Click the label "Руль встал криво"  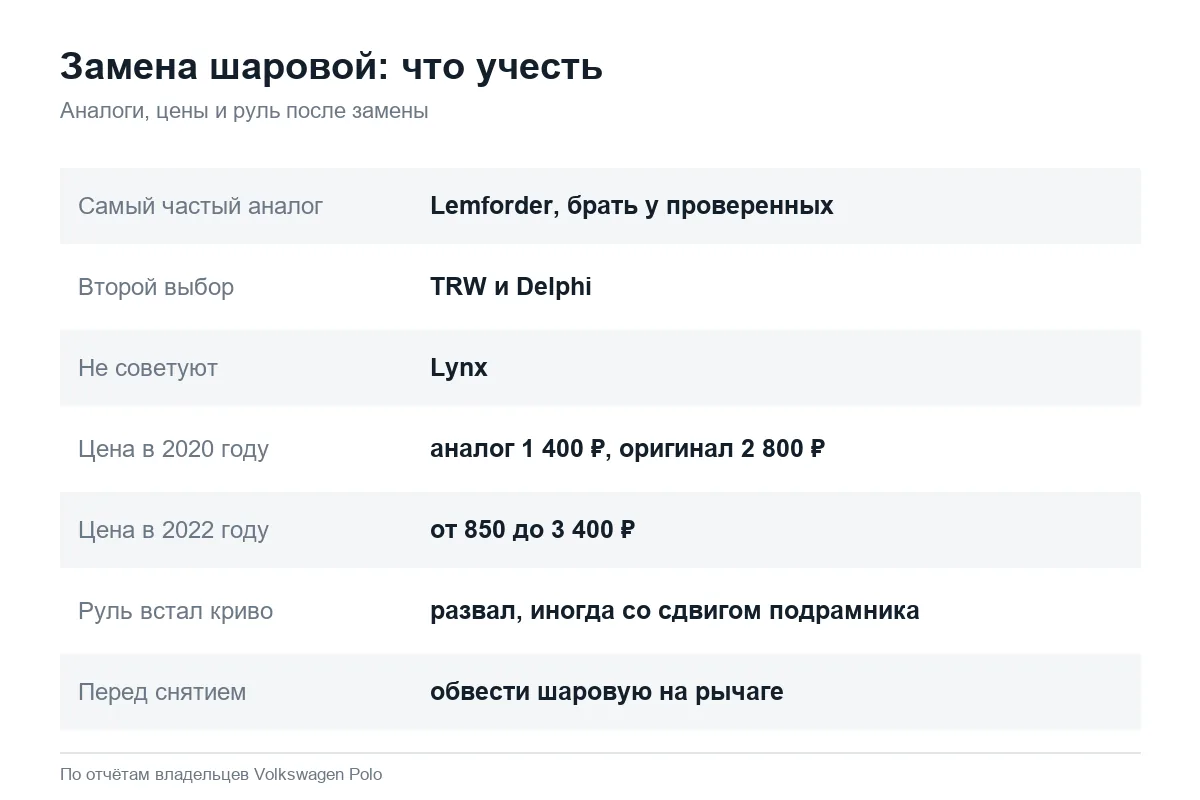click(175, 611)
